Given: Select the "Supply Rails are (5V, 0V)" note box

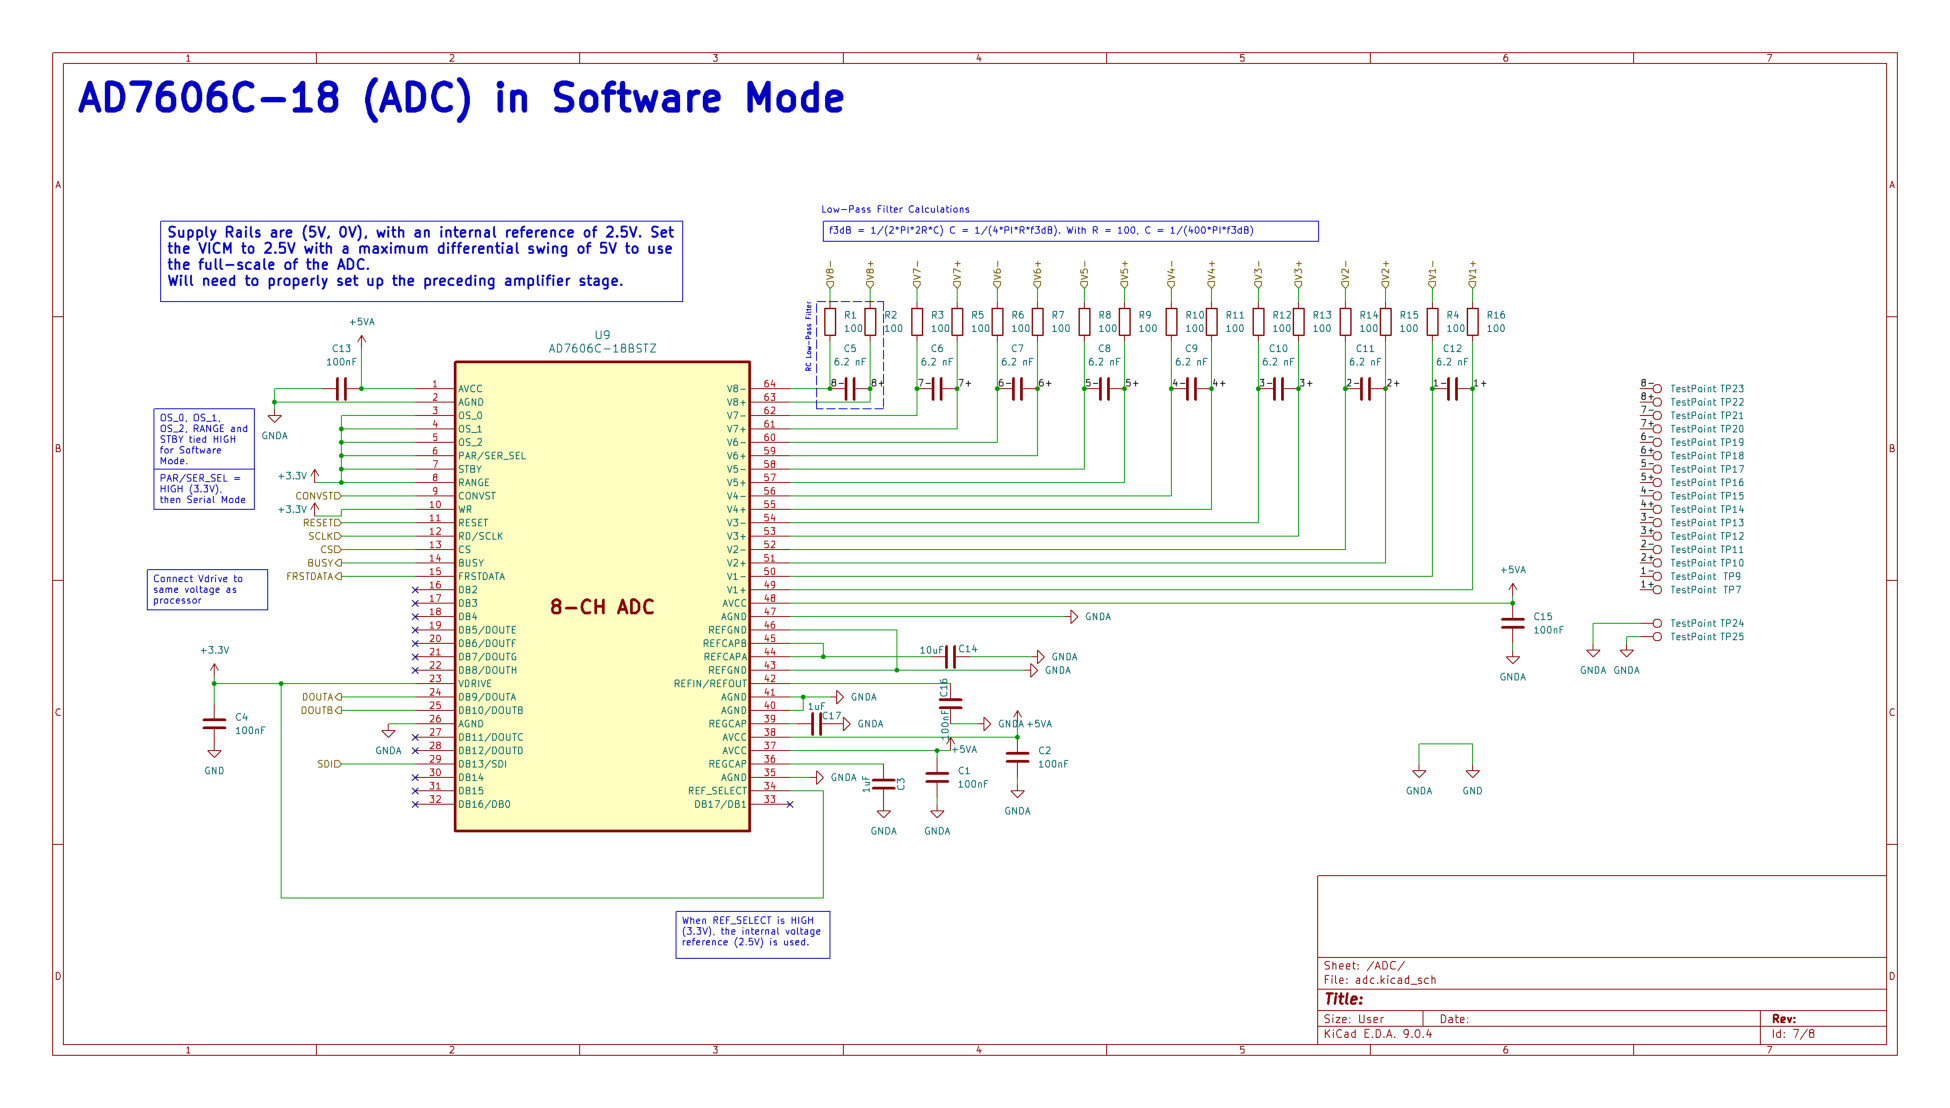Looking at the screenshot, I should [421, 261].
